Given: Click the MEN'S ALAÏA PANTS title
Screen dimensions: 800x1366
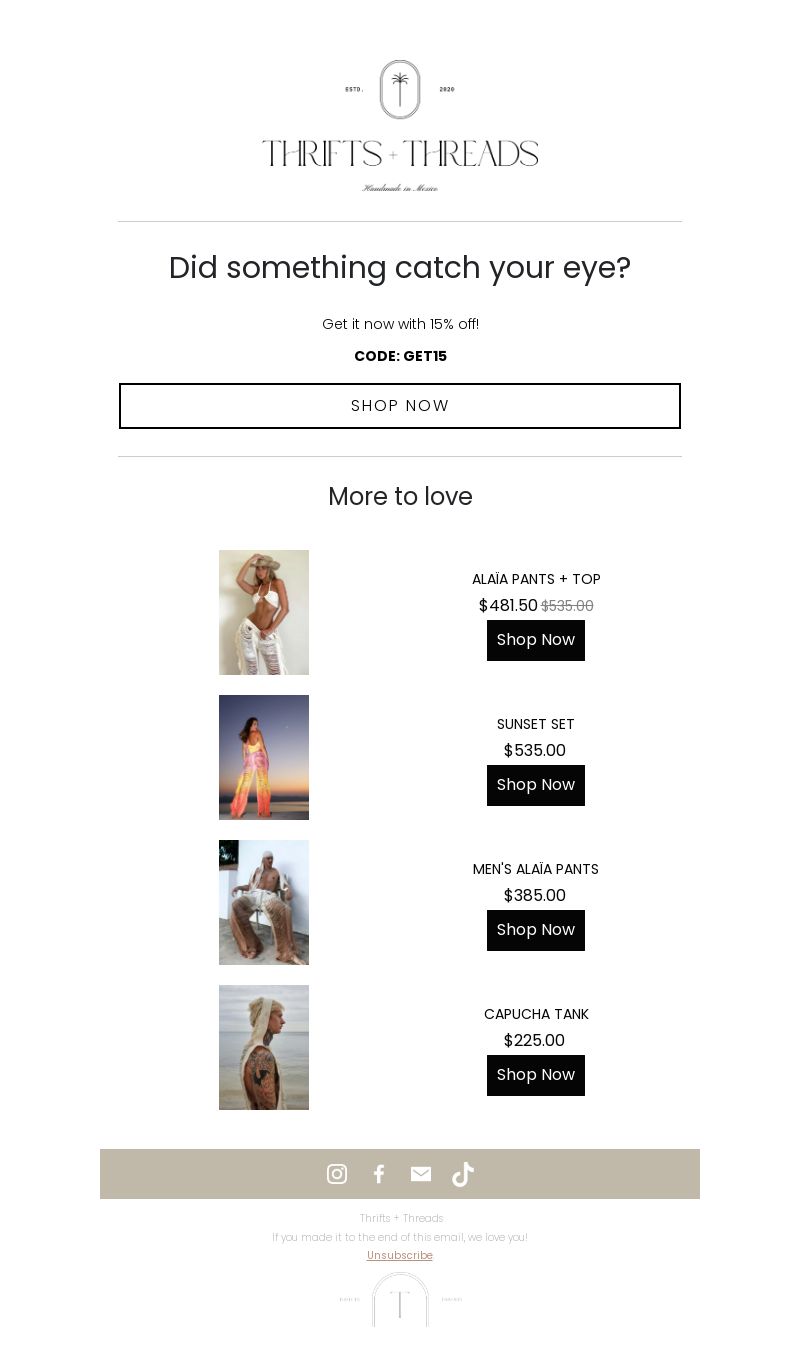Looking at the screenshot, I should click(x=536, y=869).
